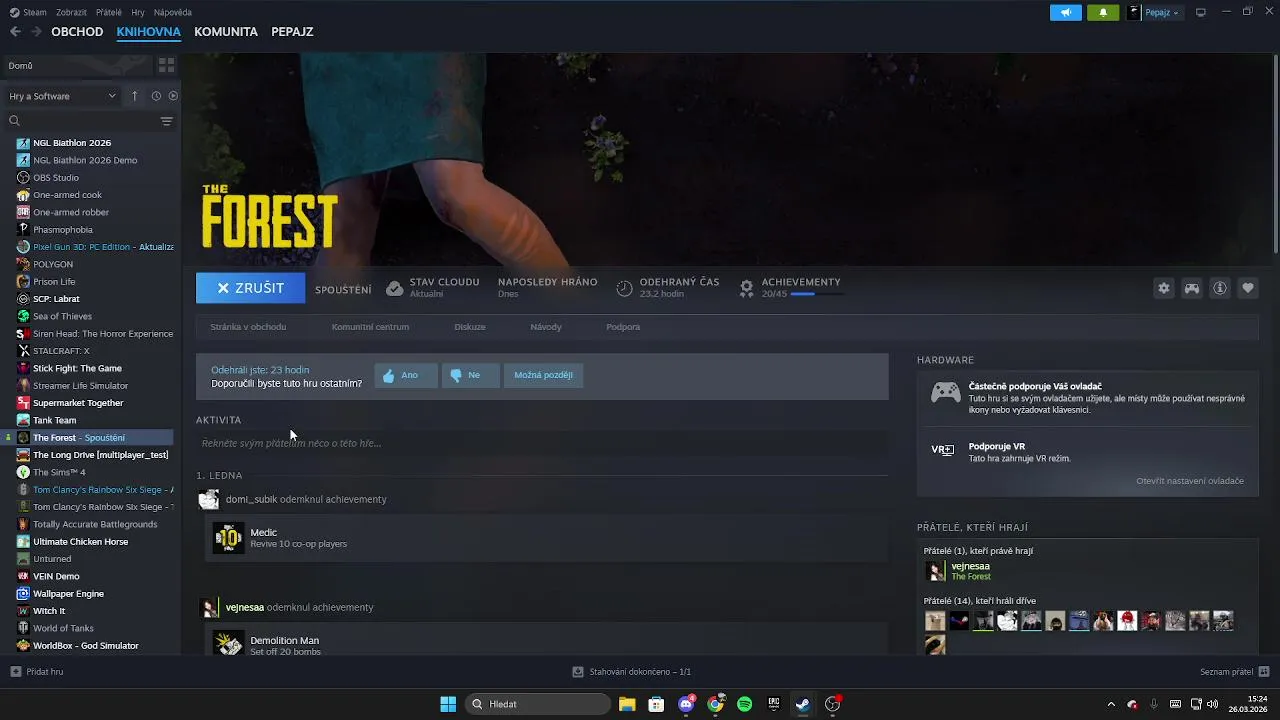
Task: Open the Windows Start button
Action: pyautogui.click(x=448, y=704)
